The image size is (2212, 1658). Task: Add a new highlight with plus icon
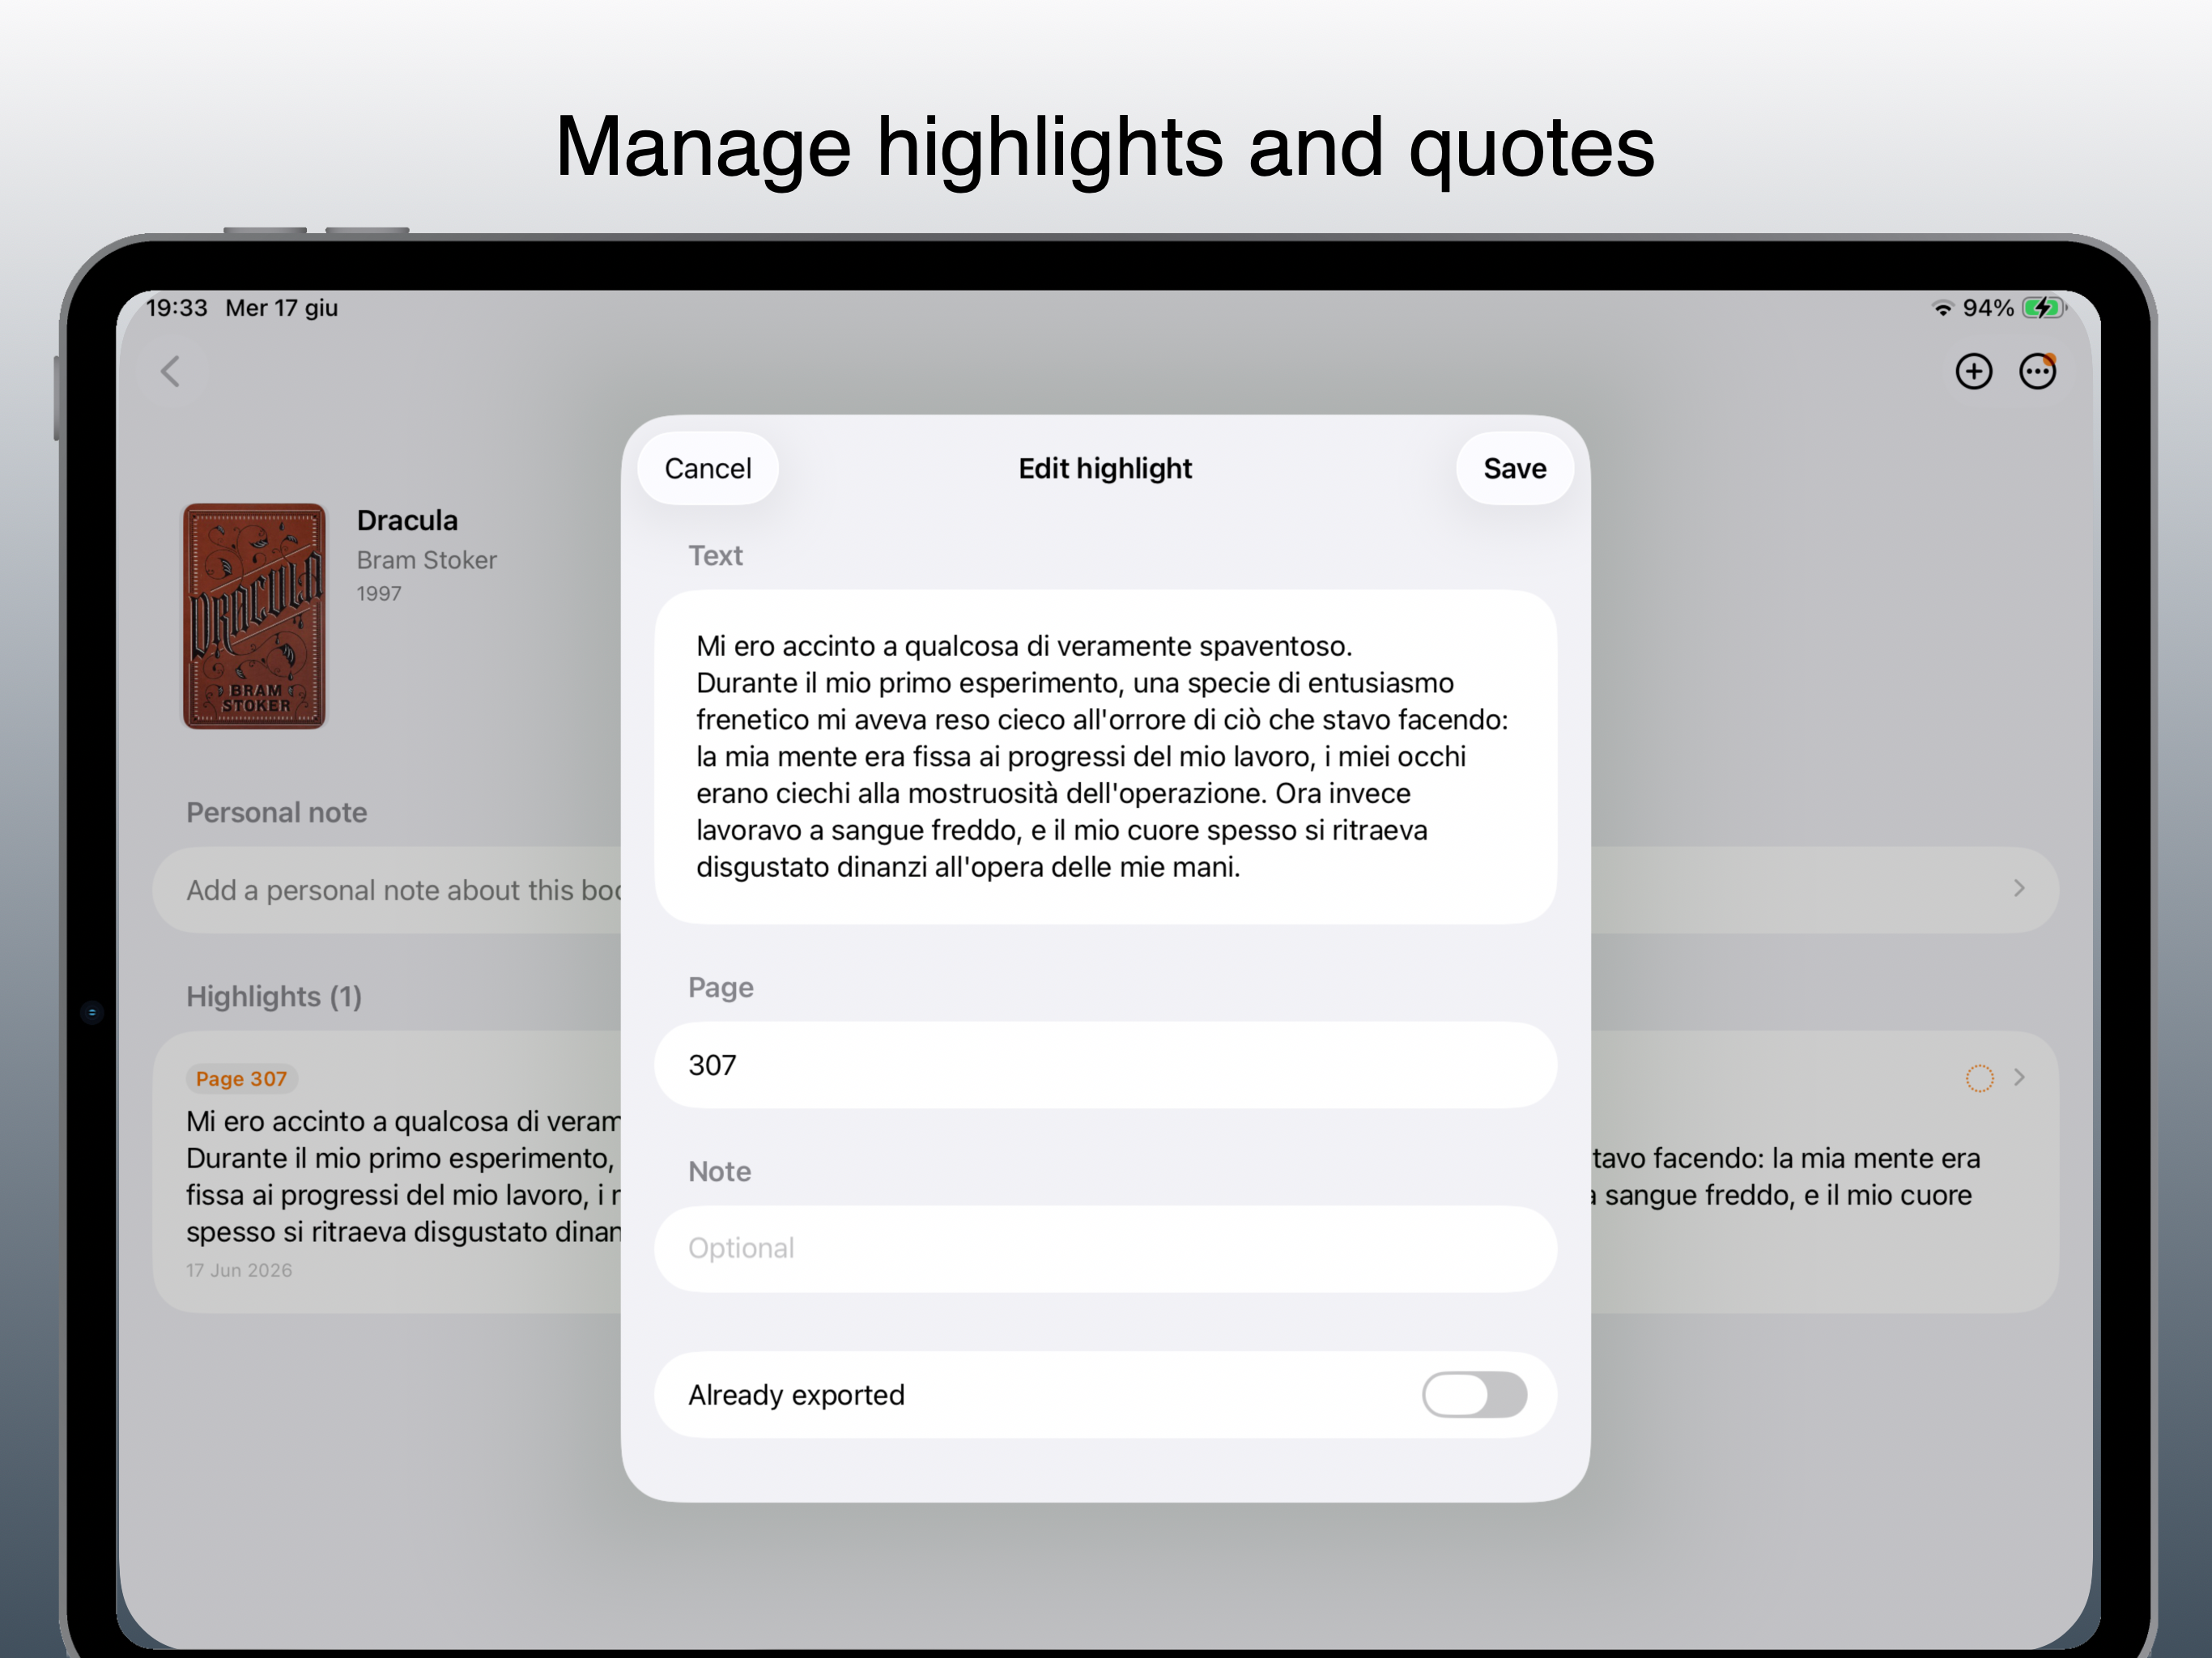point(1973,372)
